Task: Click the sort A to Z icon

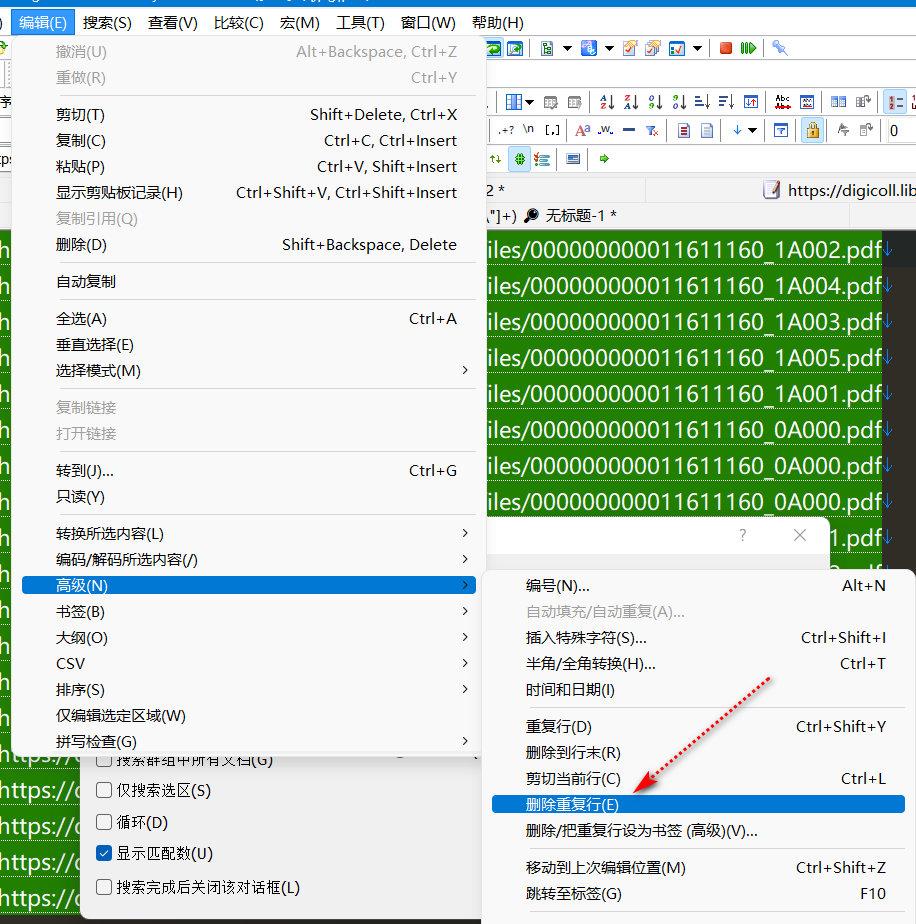Action: (x=606, y=102)
